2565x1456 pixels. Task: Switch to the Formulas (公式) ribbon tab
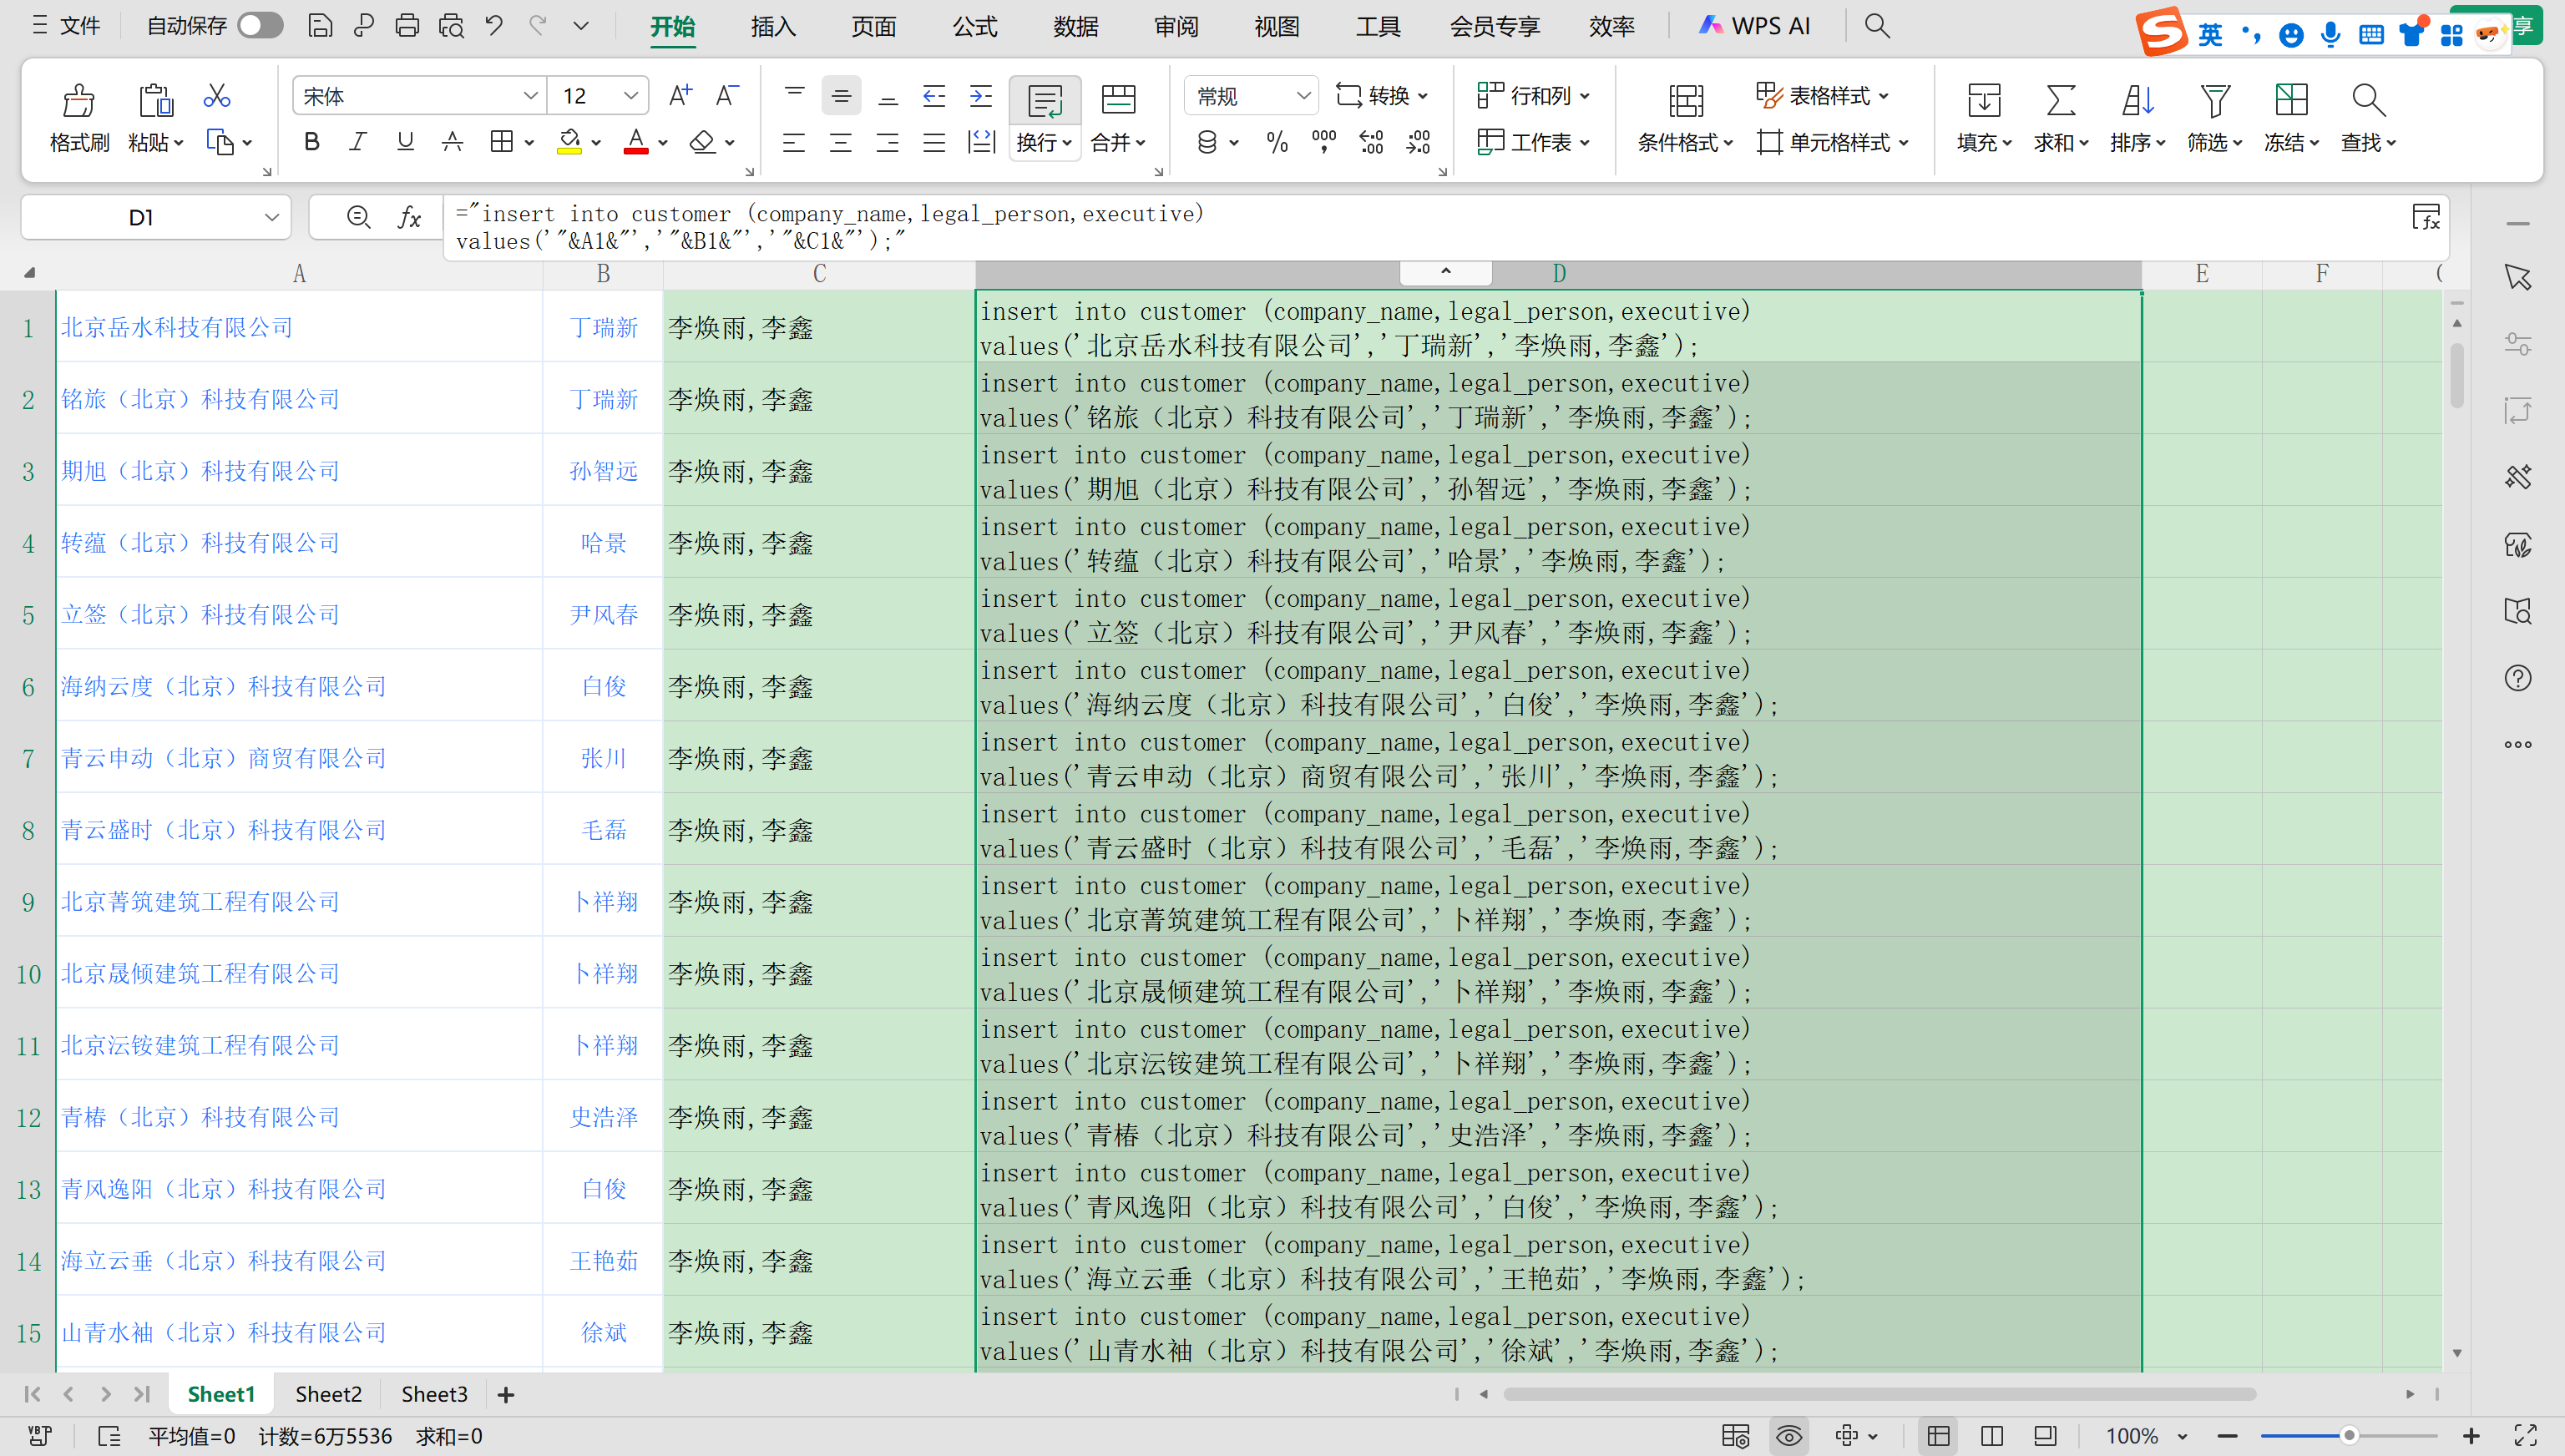[x=975, y=26]
